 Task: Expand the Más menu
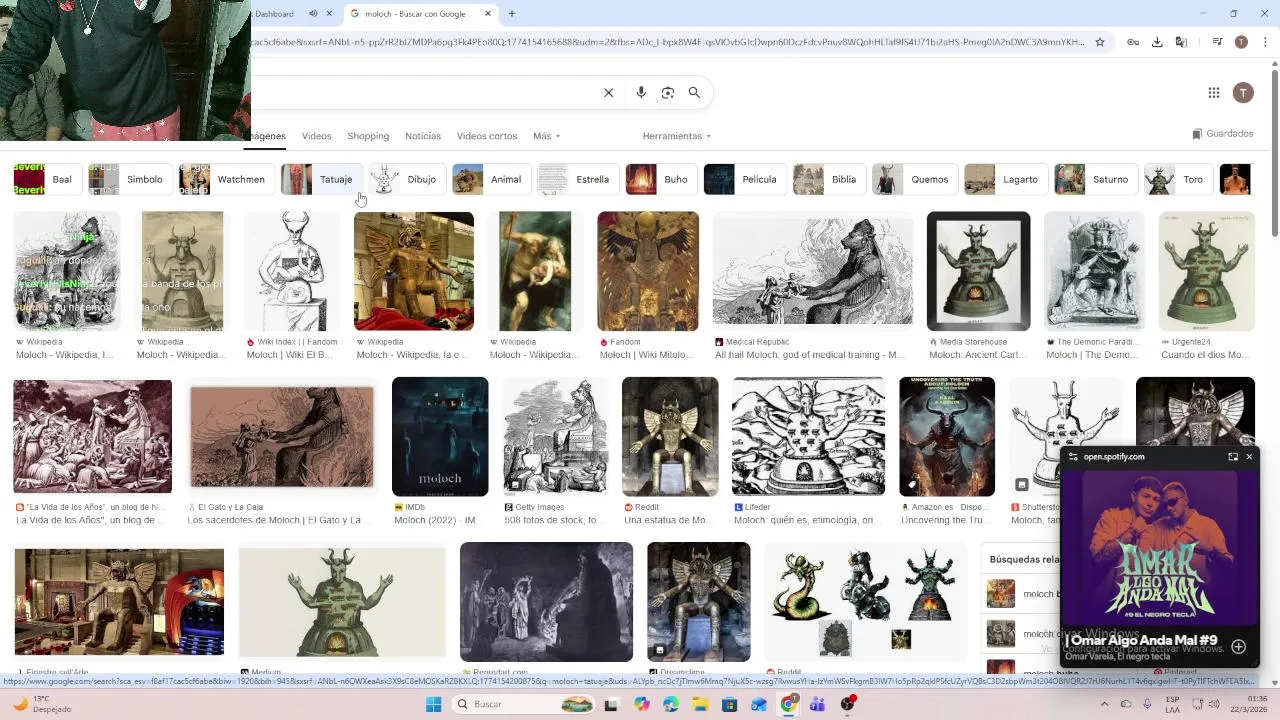[x=547, y=136]
